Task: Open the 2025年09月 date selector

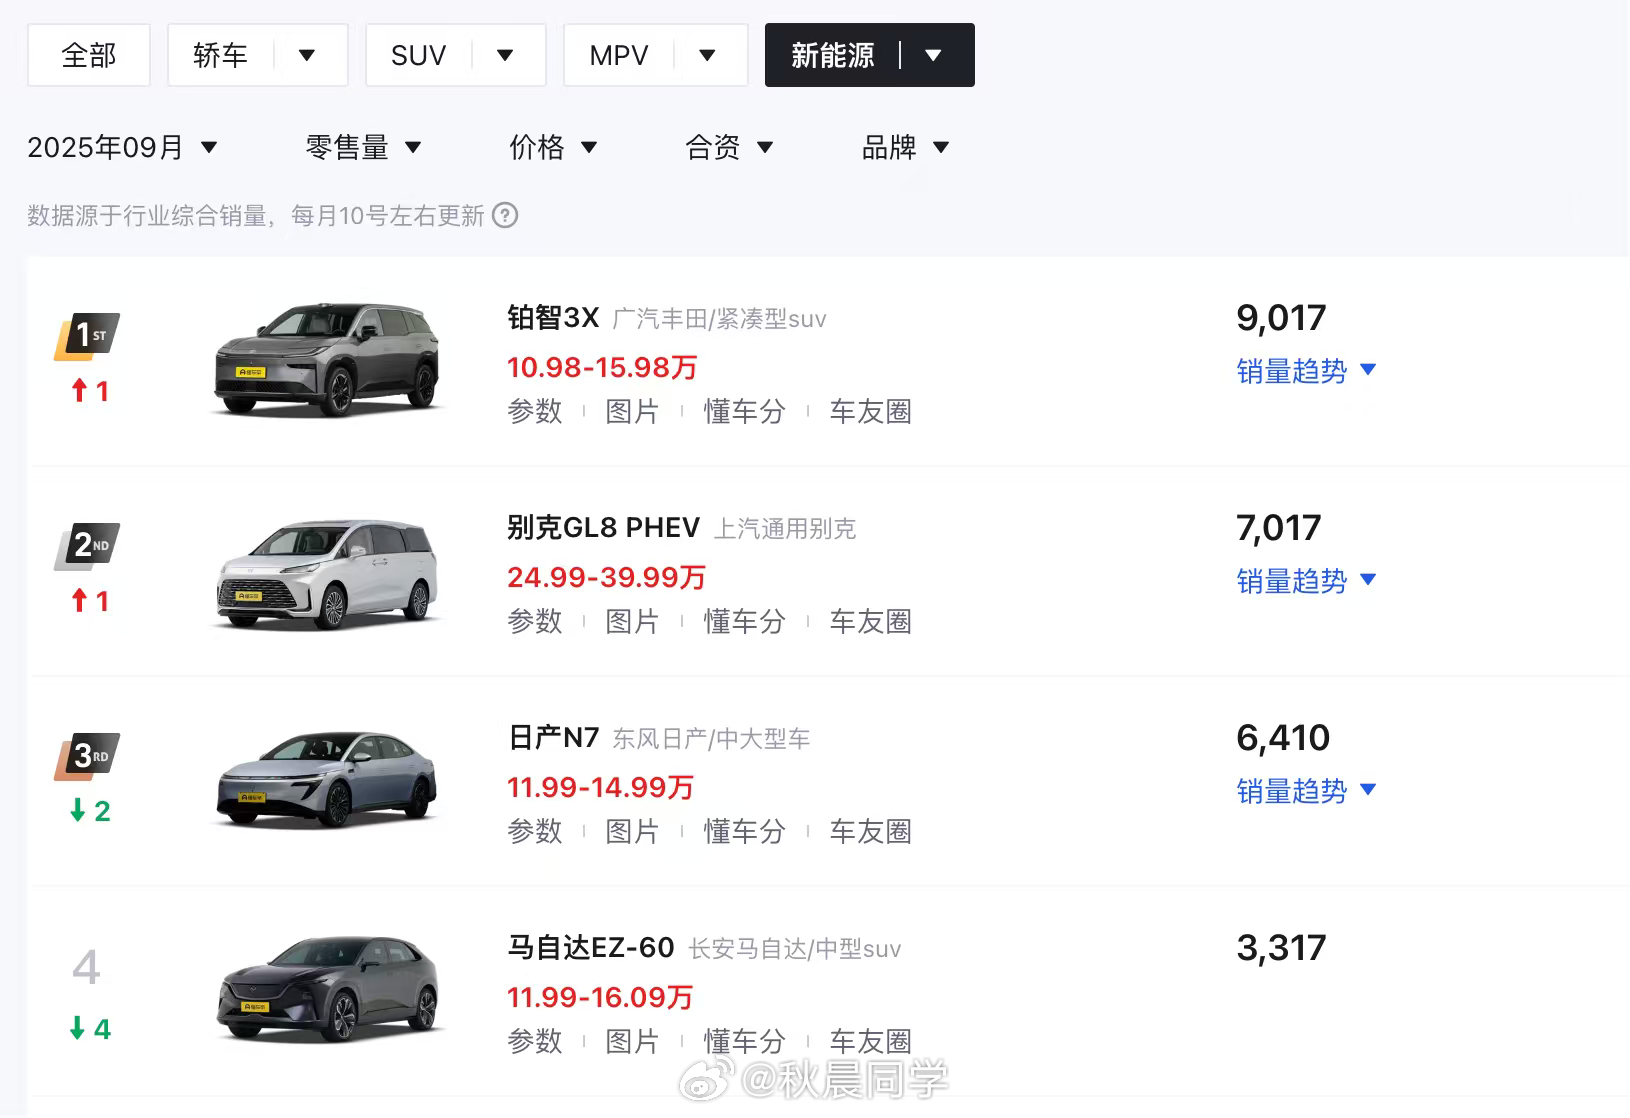Action: point(122,148)
